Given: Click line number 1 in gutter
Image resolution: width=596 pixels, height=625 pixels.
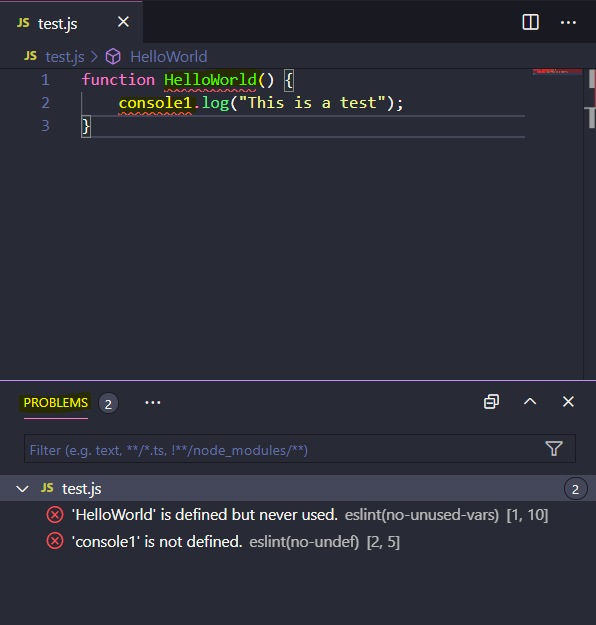Looking at the screenshot, I should (x=45, y=80).
